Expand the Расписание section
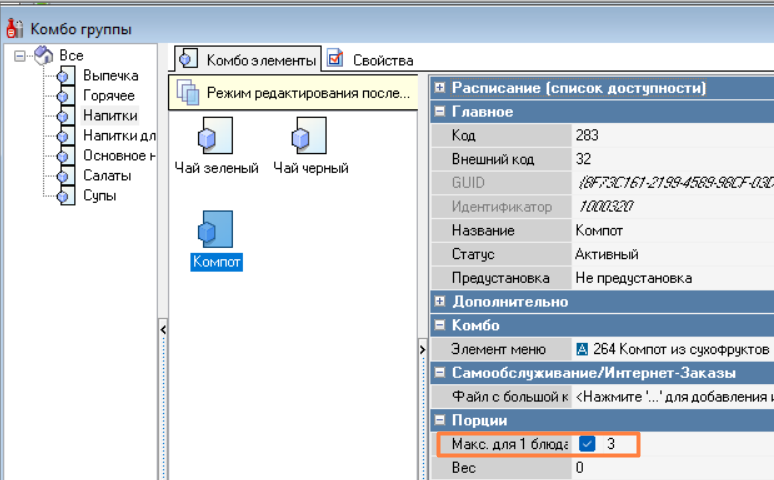774x480 pixels. tap(440, 88)
